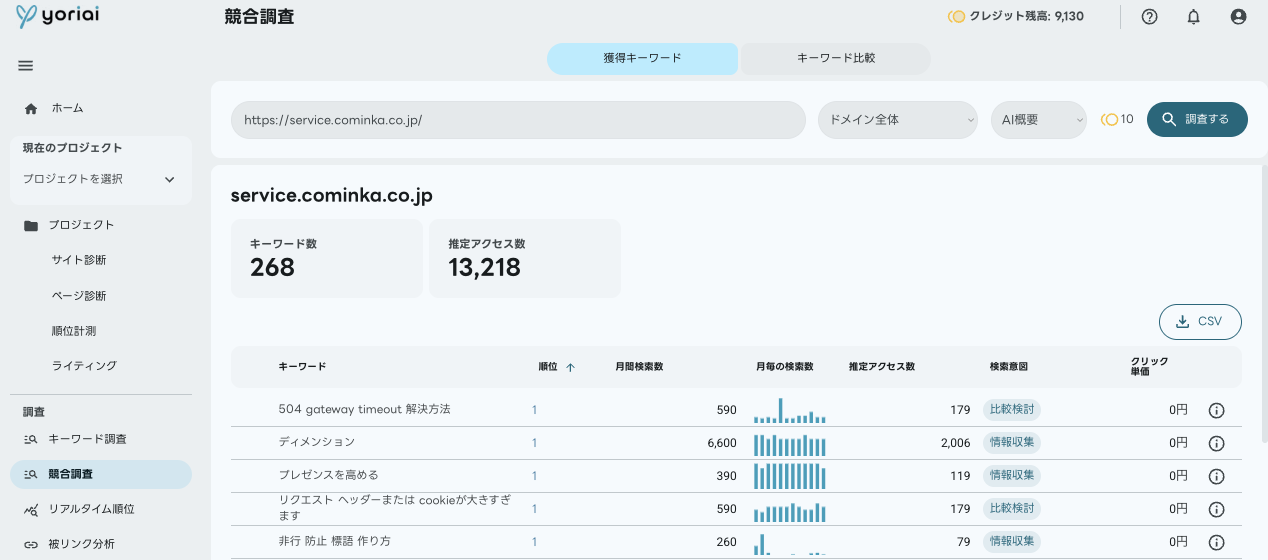Expand the プロジェクトを選択 dropdown
The width and height of the screenshot is (1268, 560).
coord(100,179)
